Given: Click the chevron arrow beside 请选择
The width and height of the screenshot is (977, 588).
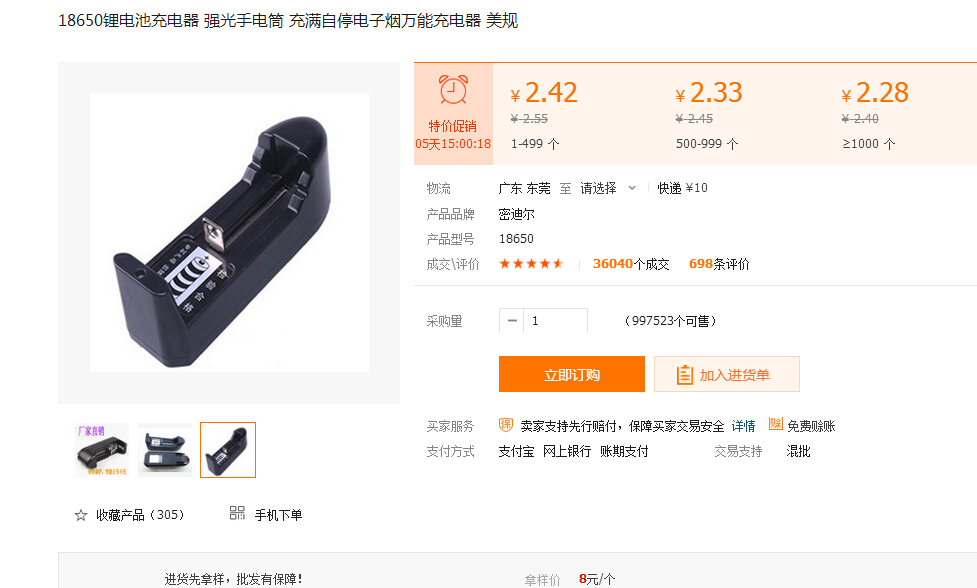Looking at the screenshot, I should point(632,188).
